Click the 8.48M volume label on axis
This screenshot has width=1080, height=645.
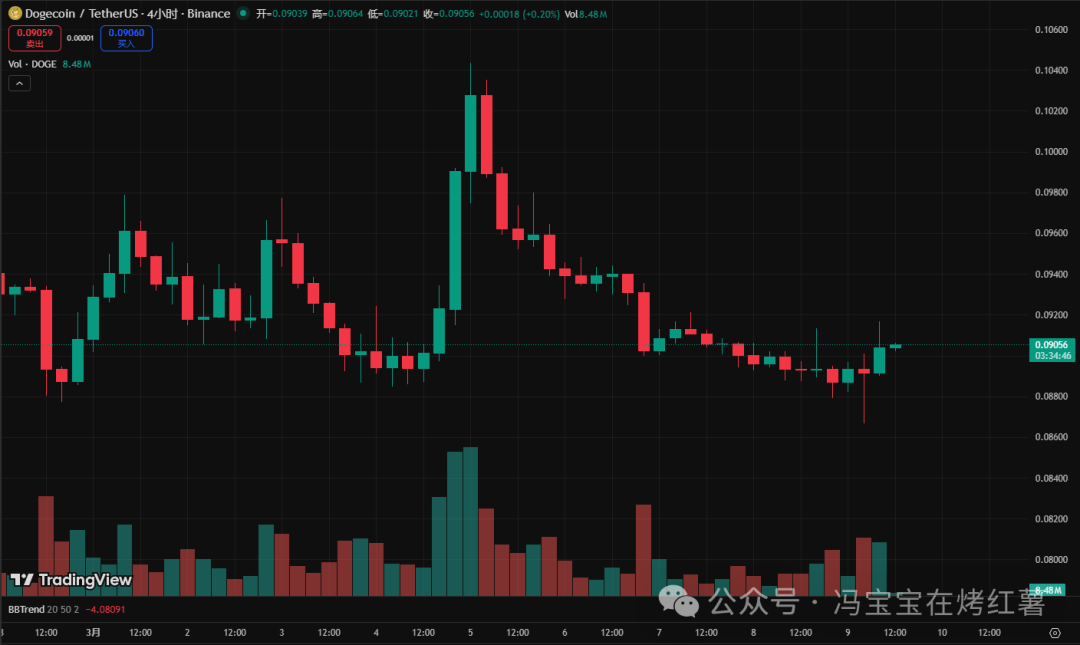[1052, 590]
